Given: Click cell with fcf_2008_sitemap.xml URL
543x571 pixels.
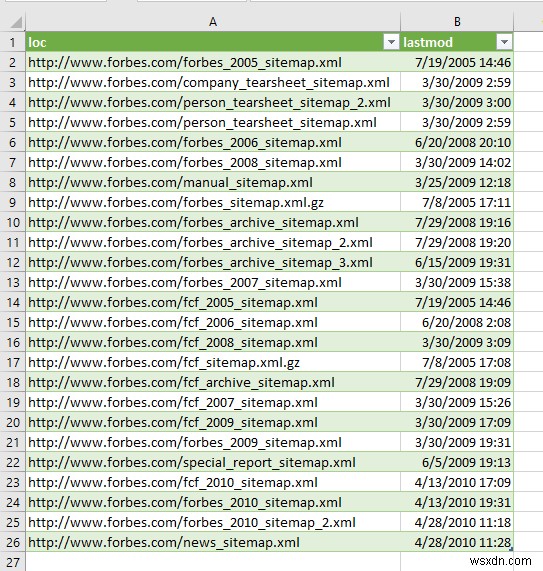Looking at the screenshot, I should [213, 342].
